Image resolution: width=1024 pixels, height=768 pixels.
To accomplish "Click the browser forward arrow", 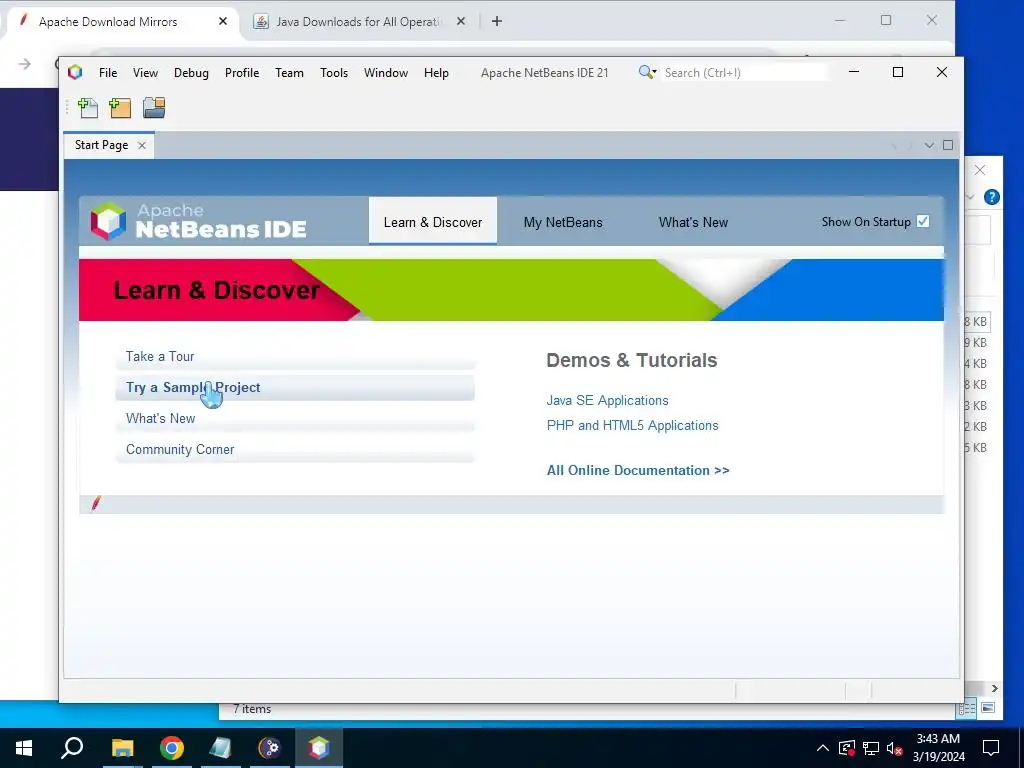I will 25,64.
